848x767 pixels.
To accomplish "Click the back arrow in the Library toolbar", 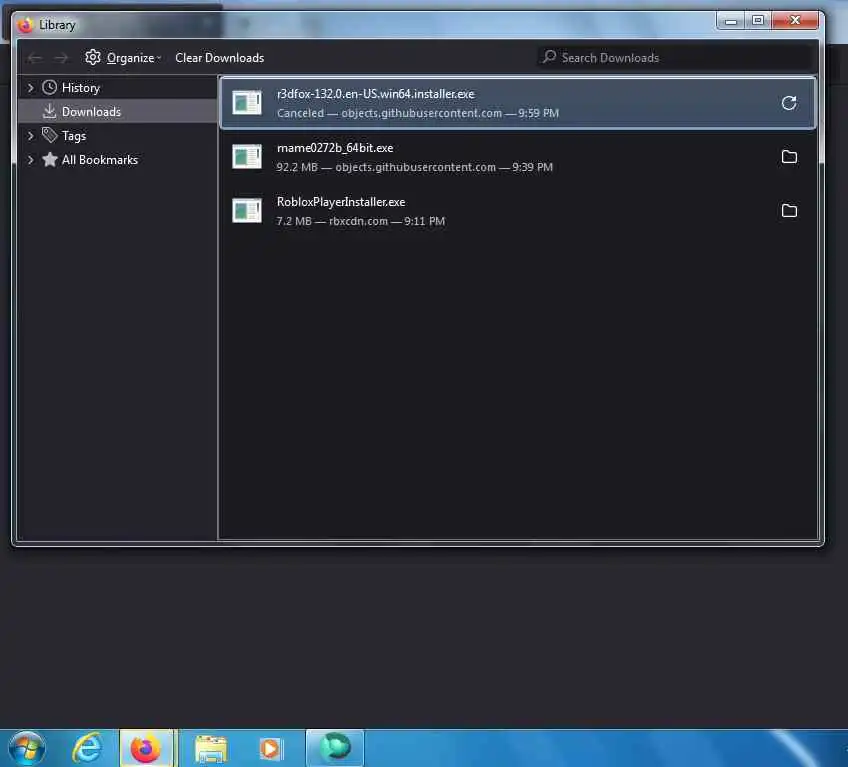I will pos(35,57).
